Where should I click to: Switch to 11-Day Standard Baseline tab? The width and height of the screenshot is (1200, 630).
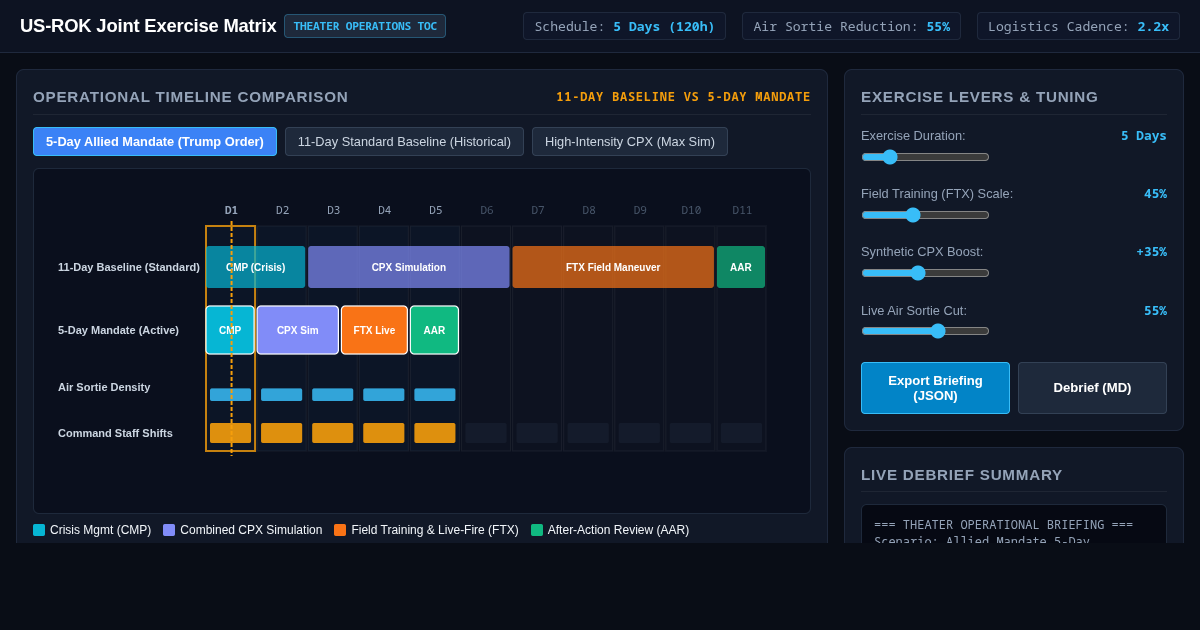[404, 141]
